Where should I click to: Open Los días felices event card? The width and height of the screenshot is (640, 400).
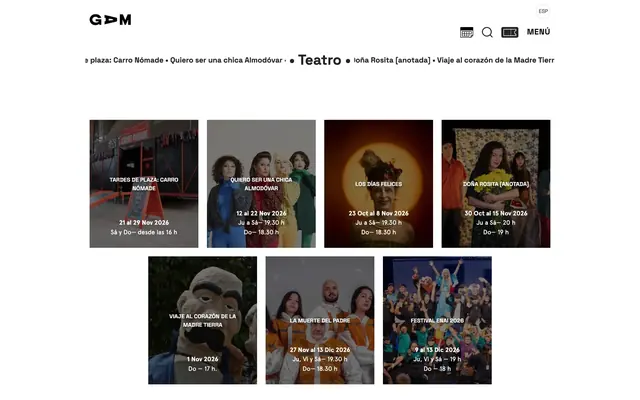click(x=378, y=184)
